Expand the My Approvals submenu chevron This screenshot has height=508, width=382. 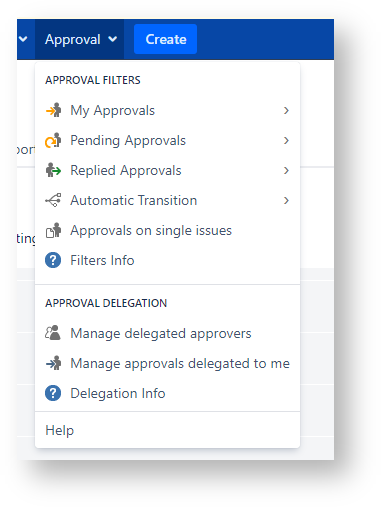pyautogui.click(x=286, y=110)
